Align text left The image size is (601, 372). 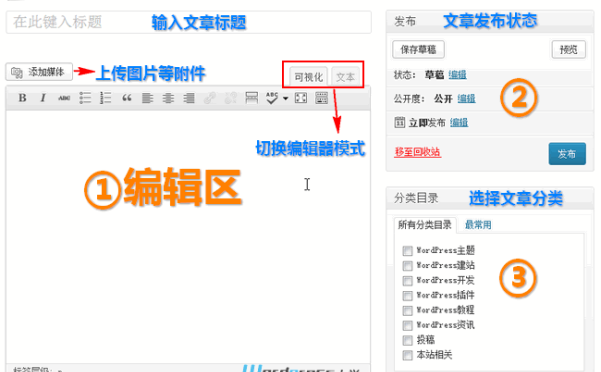tap(147, 98)
